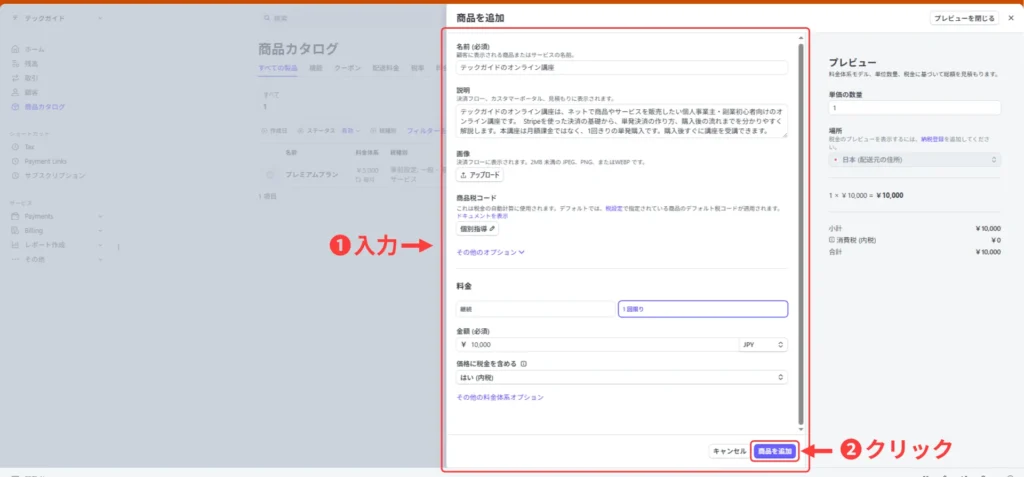Image resolution: width=1024 pixels, height=477 pixels.
Task: Open the ドキュメントを表示 link
Action: (482, 216)
